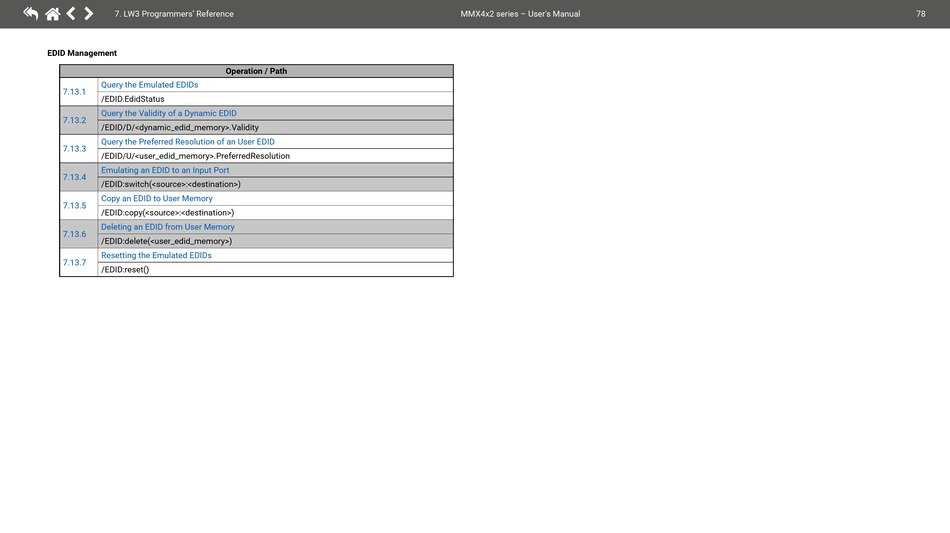Click the 'Operation / Path' table header
The image size is (950, 533).
point(256,71)
